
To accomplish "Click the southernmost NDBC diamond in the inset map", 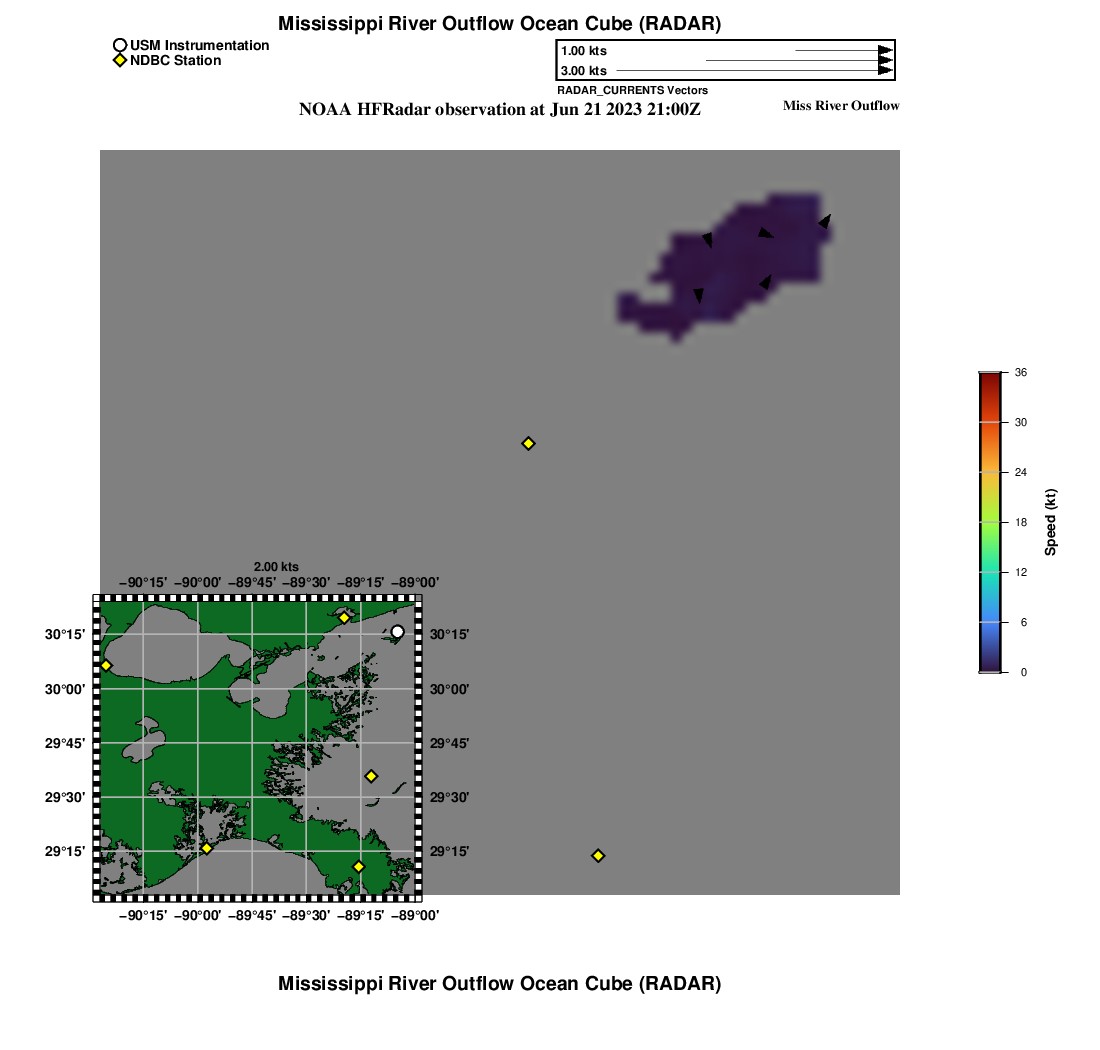I will (358, 866).
